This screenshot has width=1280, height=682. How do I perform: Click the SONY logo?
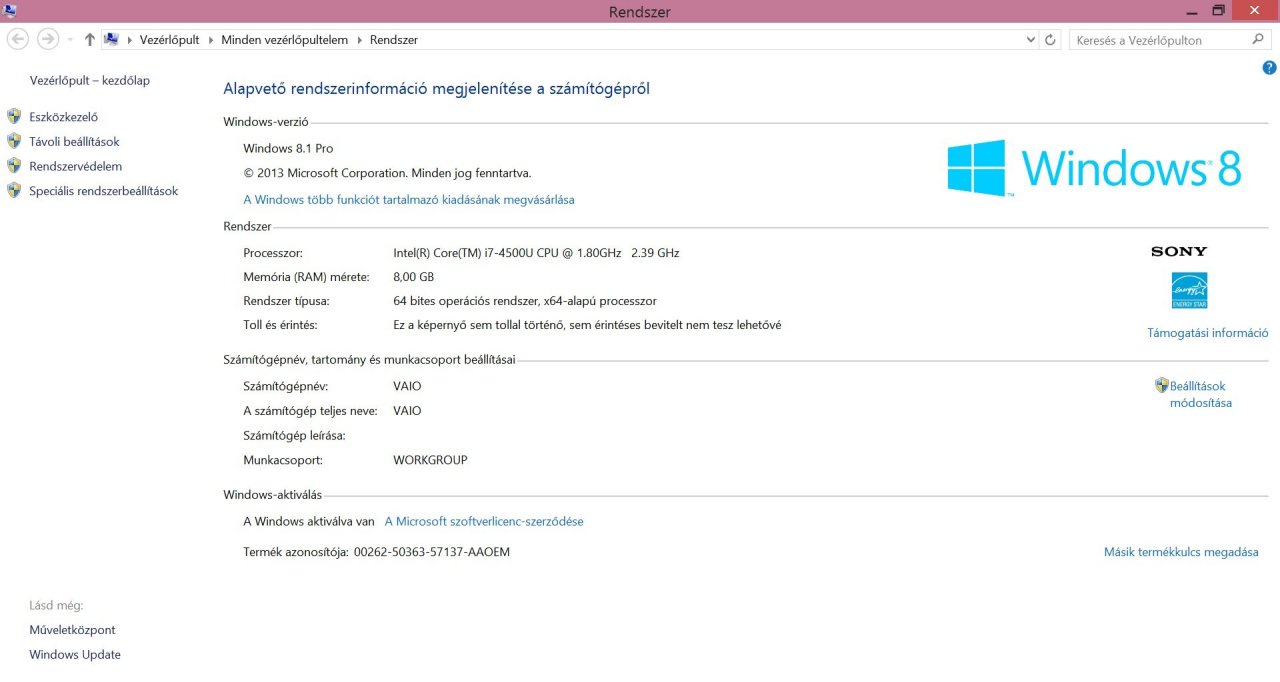(1179, 252)
